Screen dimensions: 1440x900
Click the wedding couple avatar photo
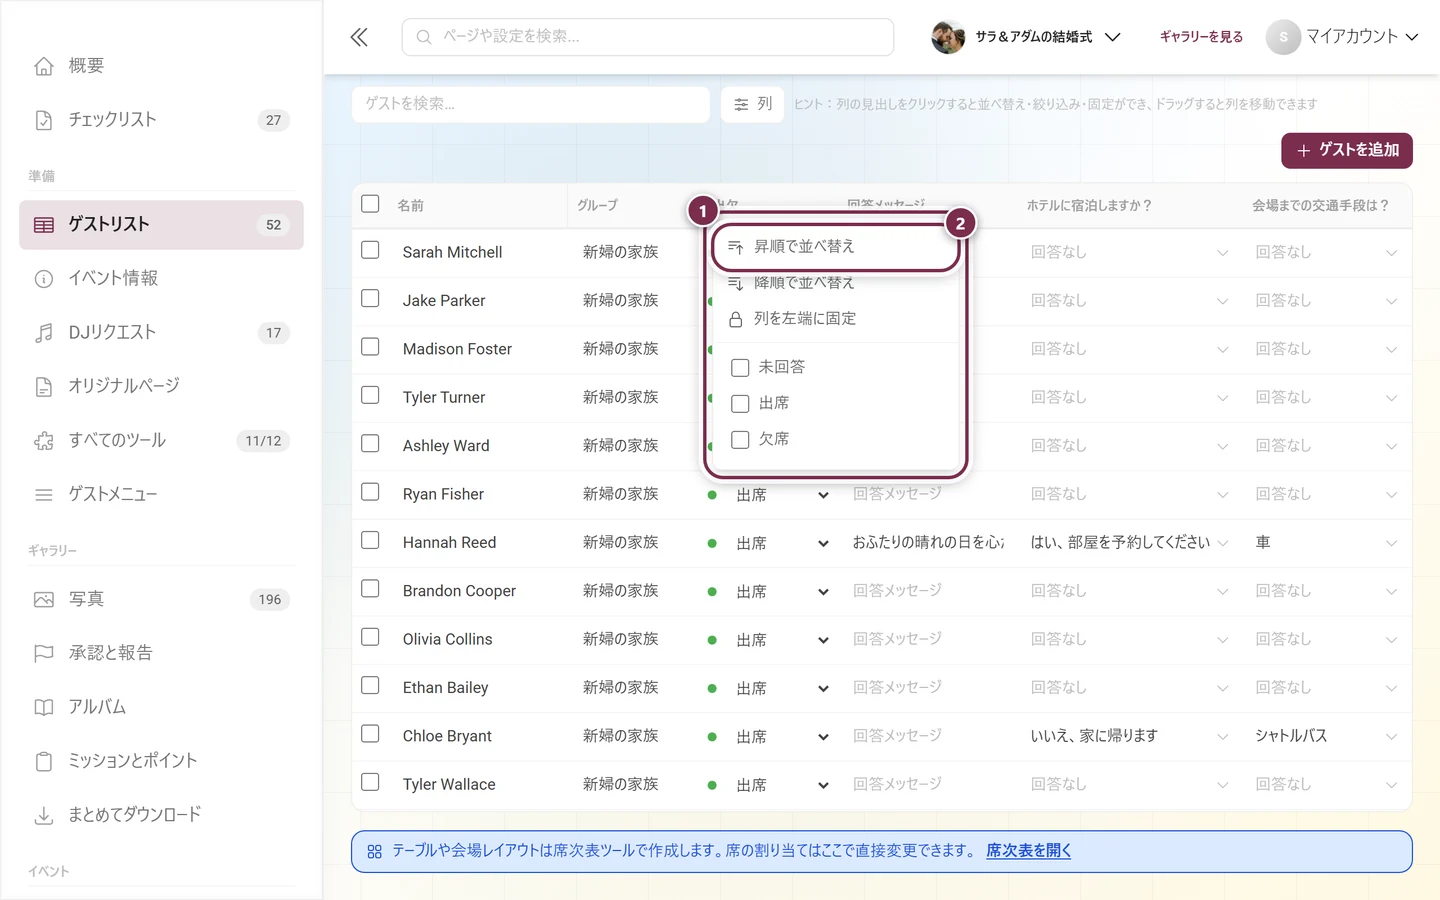coord(948,37)
